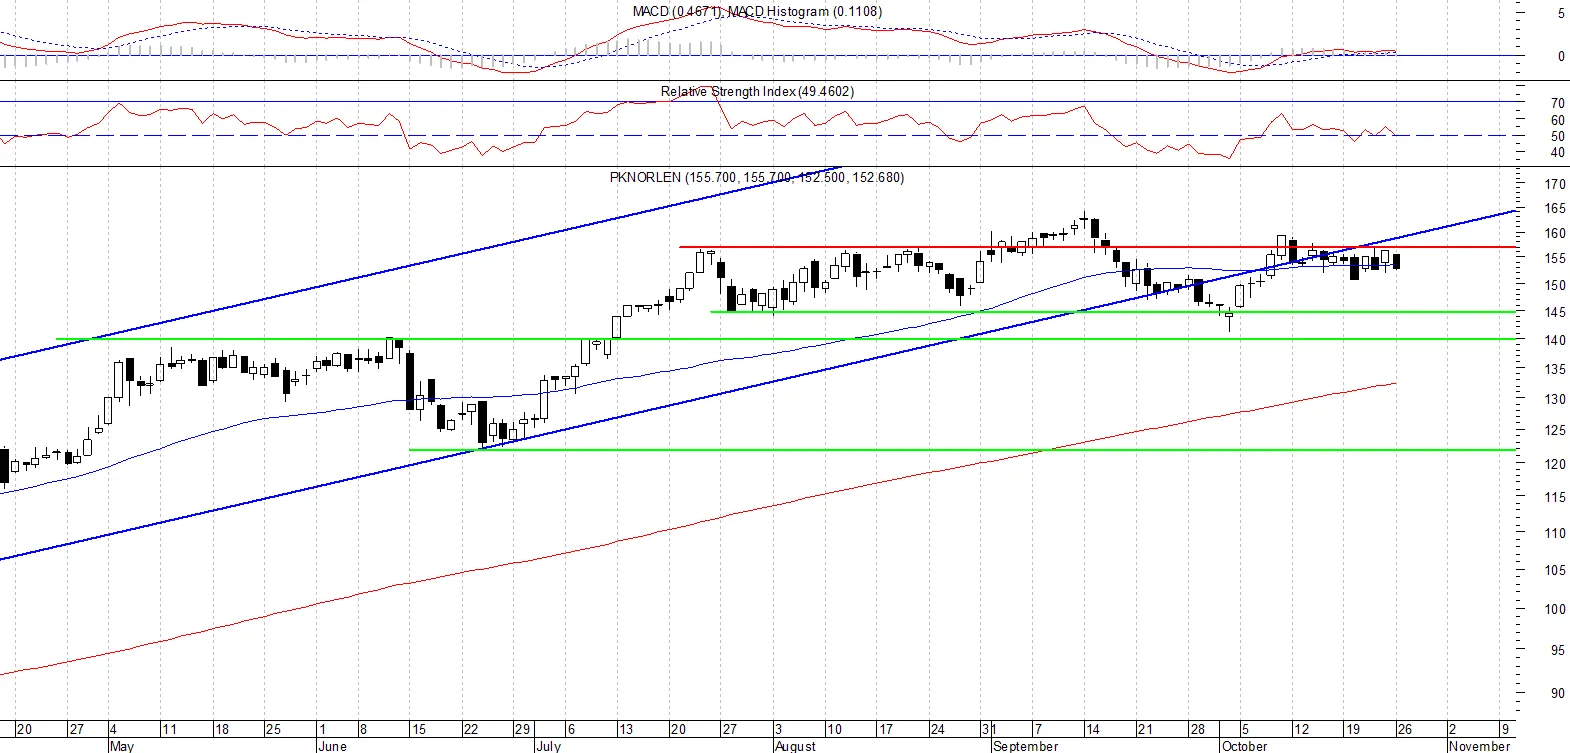Click the 9 date label in November
This screenshot has width=1570, height=753.
1505,729
